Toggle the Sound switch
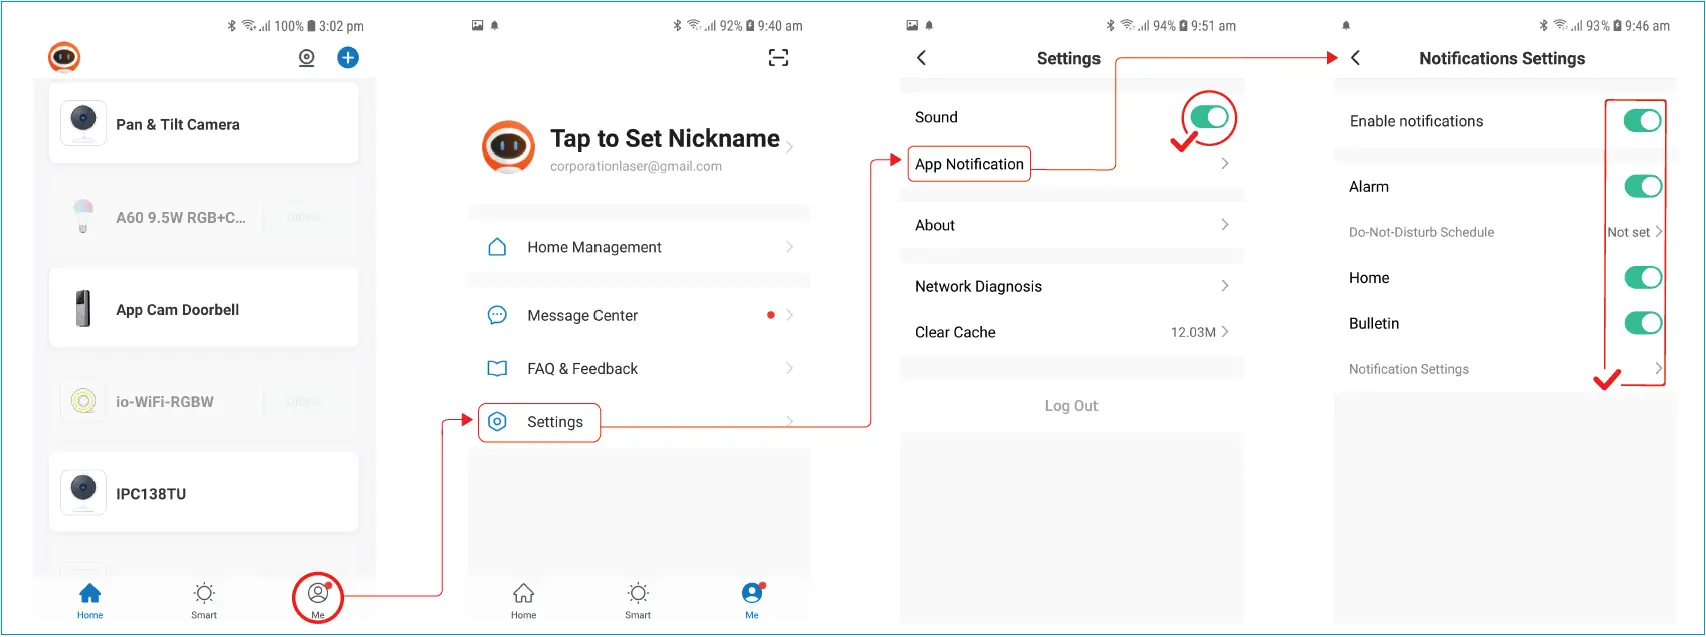The height and width of the screenshot is (637, 1706). click(x=1210, y=117)
